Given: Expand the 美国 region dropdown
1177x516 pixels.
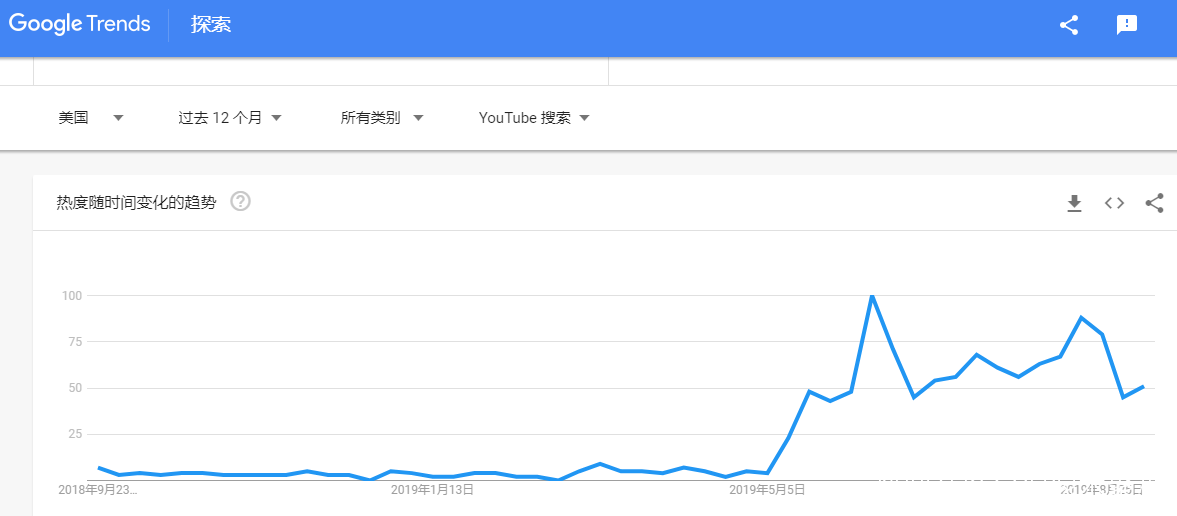Looking at the screenshot, I should (x=90, y=118).
